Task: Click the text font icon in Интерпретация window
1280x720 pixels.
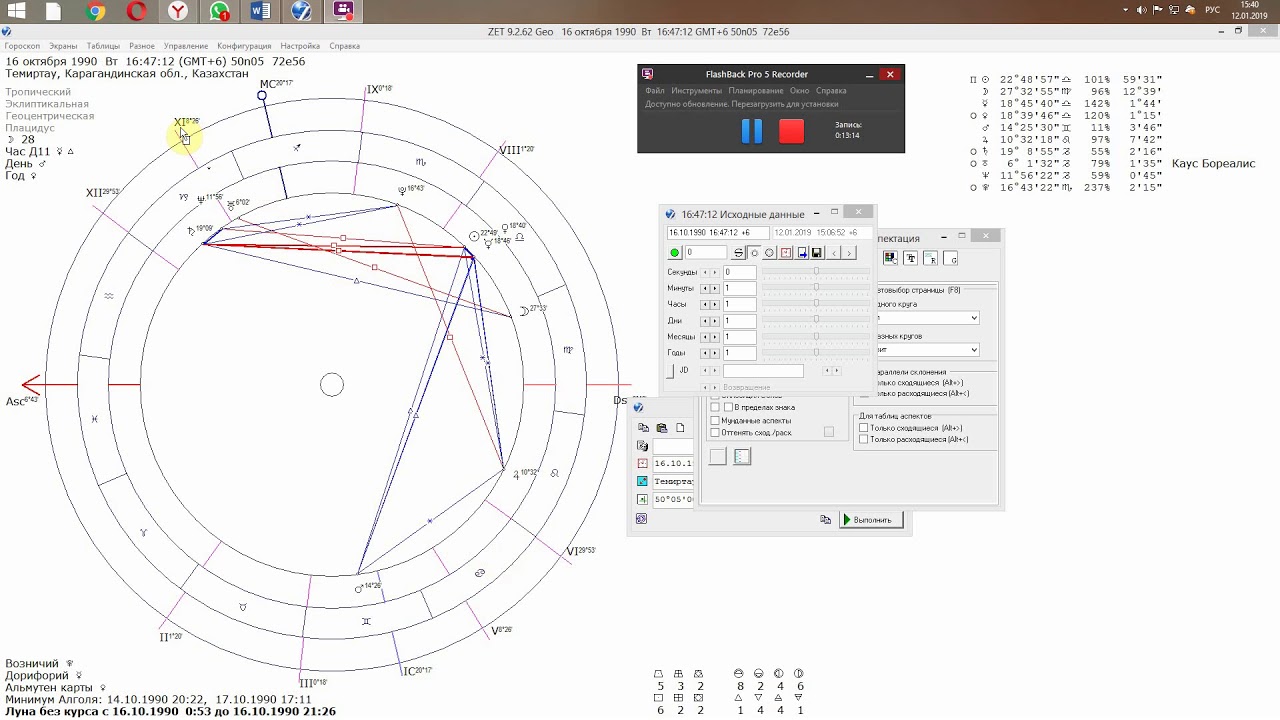Action: 911,258
